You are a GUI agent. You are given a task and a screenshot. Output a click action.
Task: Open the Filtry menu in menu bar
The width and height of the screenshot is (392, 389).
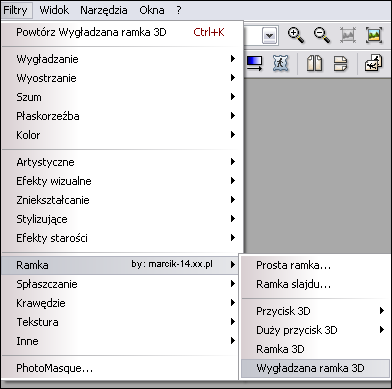16,10
